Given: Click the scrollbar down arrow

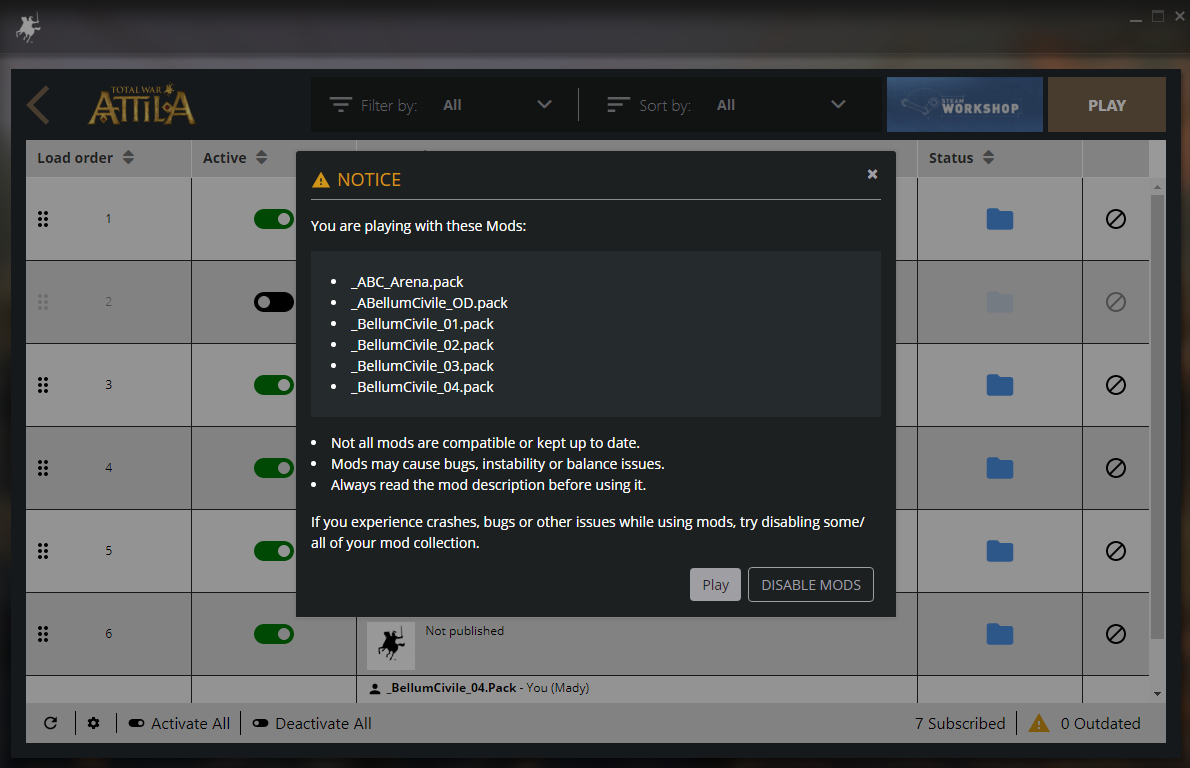Looking at the screenshot, I should (x=1157, y=694).
